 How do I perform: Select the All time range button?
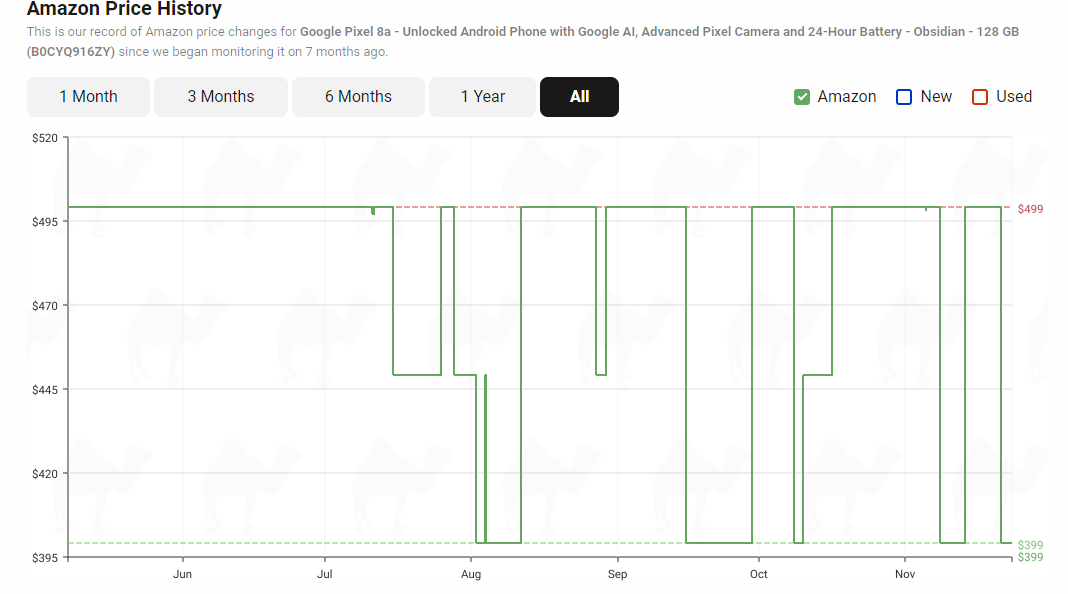point(580,97)
